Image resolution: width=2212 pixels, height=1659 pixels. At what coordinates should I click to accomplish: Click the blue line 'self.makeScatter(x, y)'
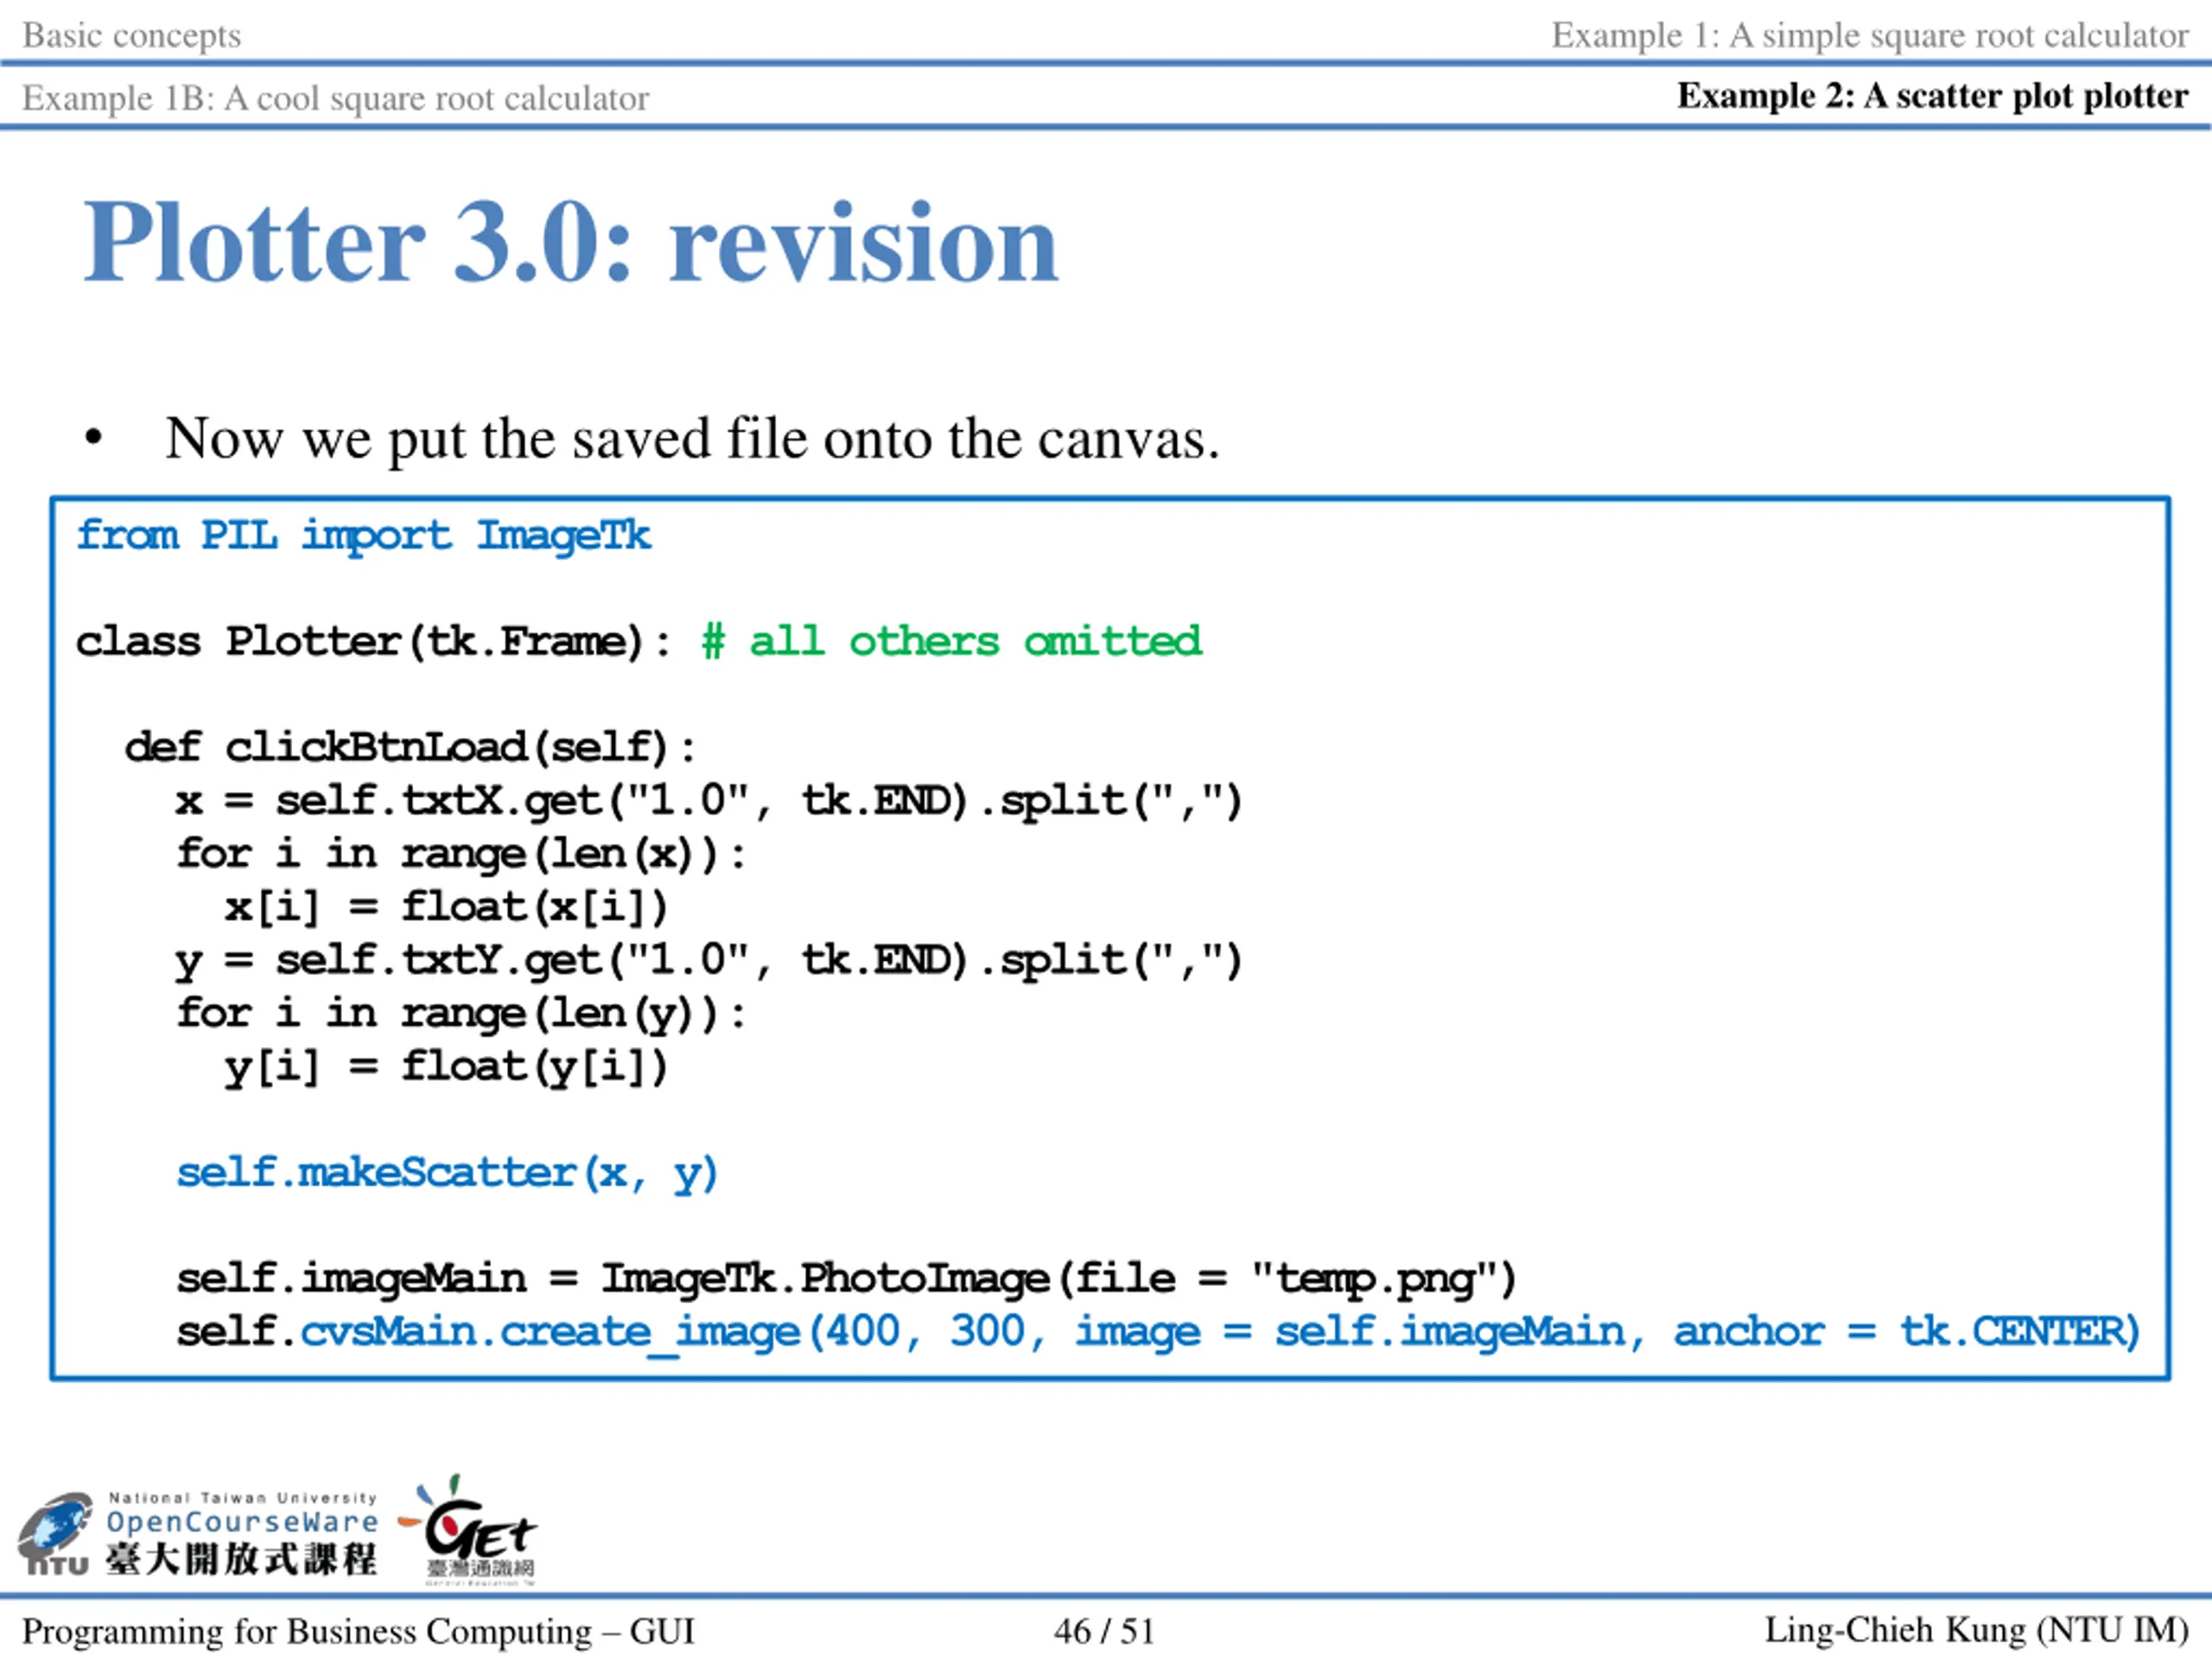[447, 1173]
